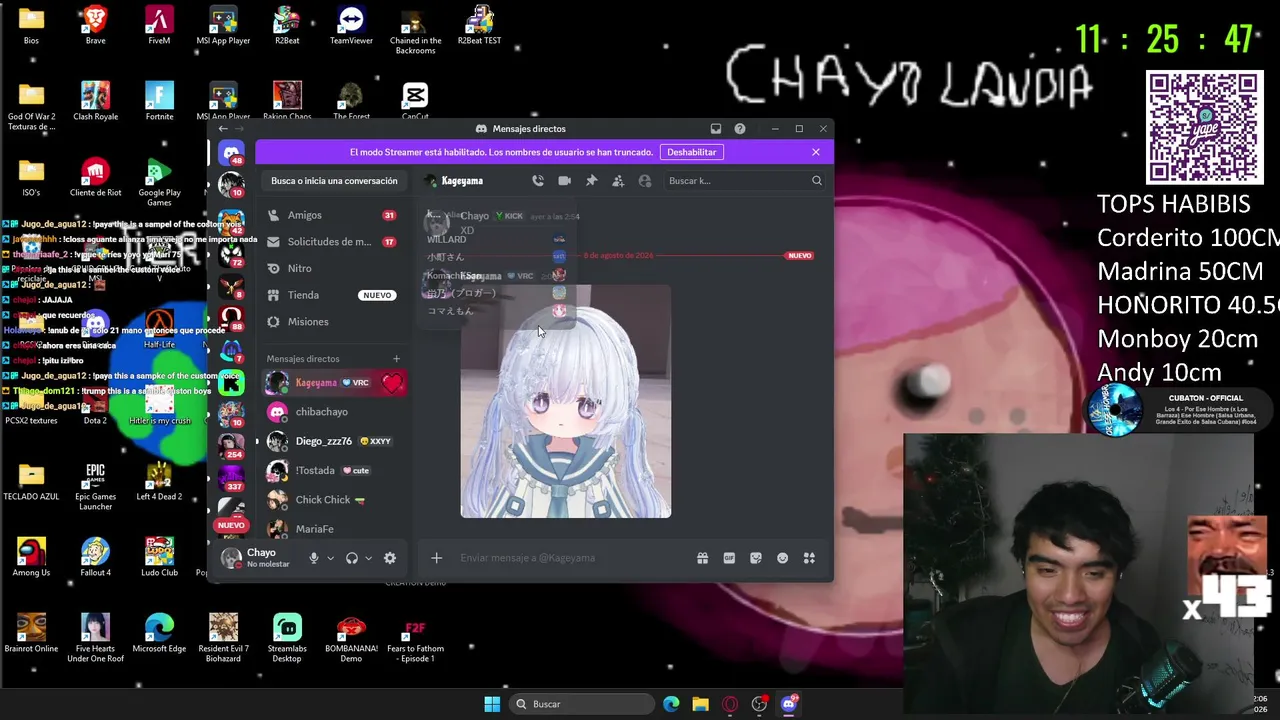Start a video call in Discord header
The image size is (1280, 720).
coord(565,181)
